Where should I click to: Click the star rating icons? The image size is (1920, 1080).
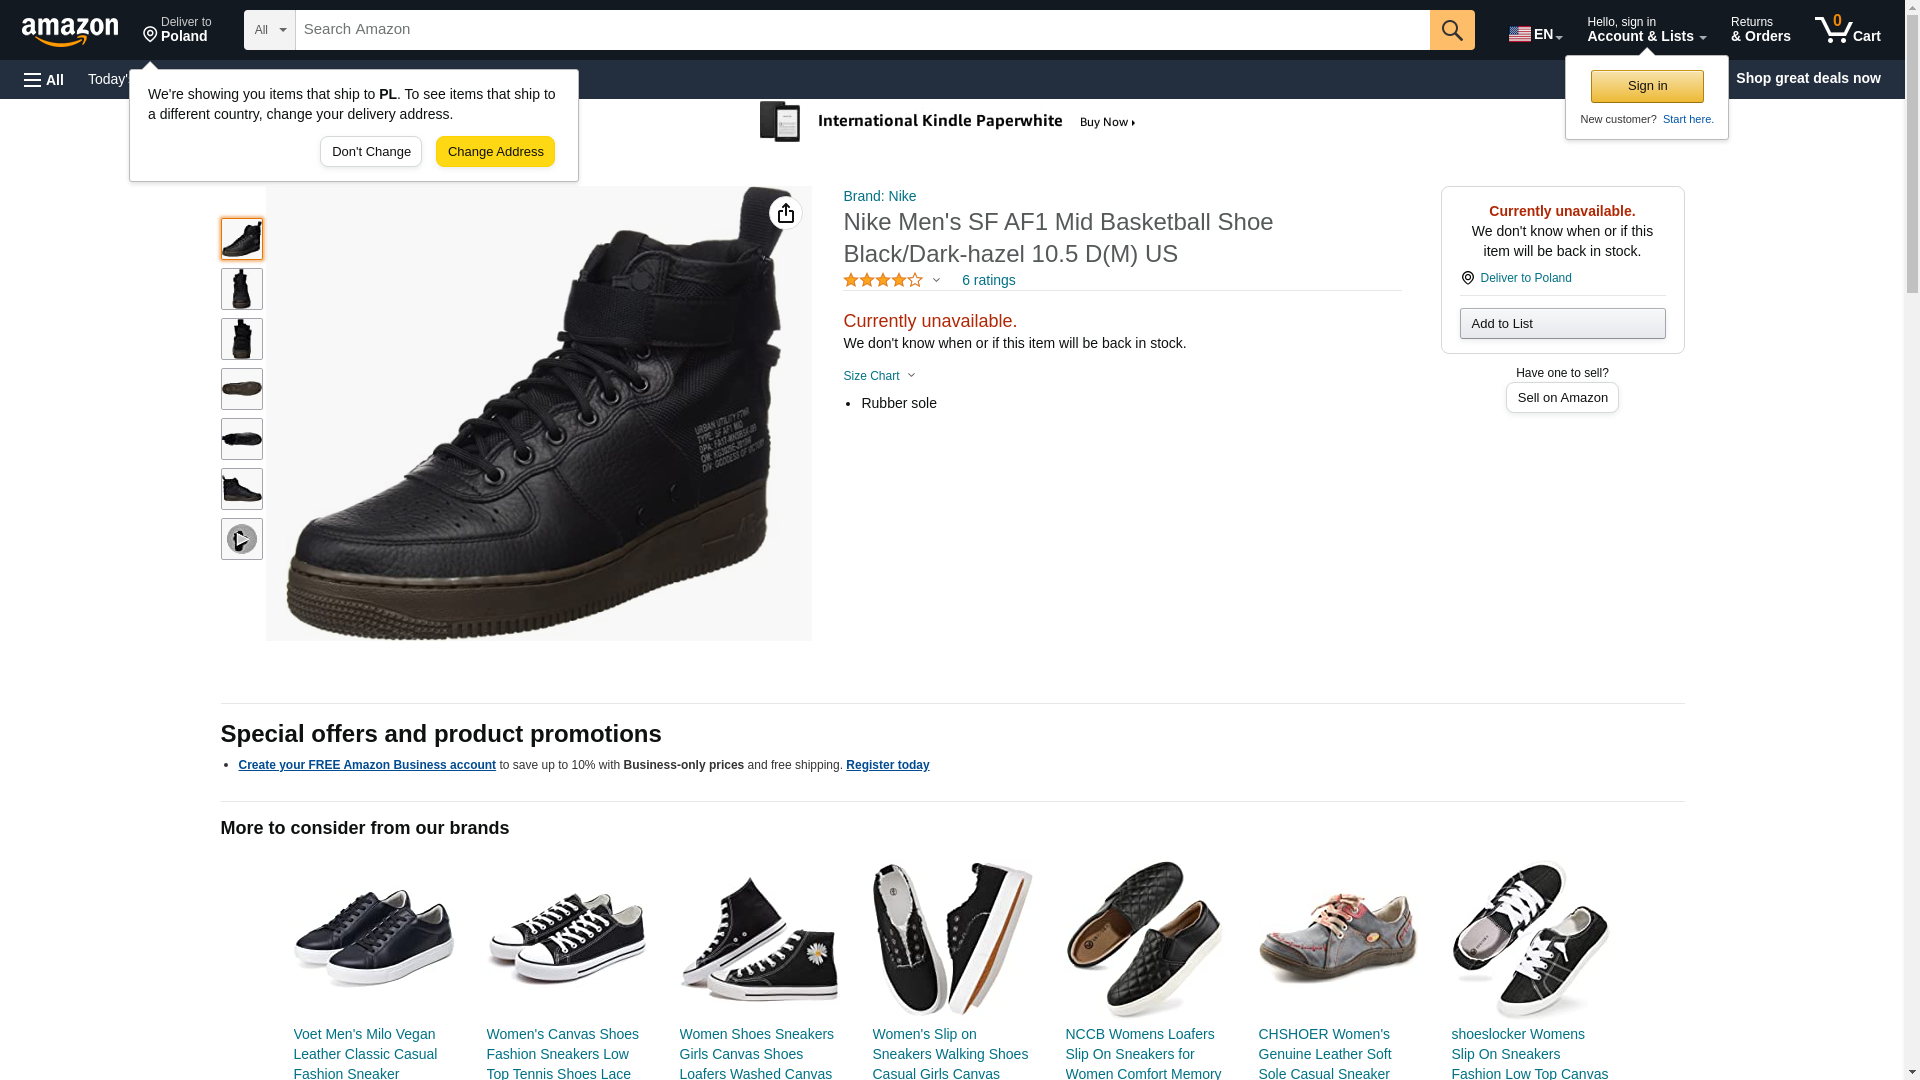coord(883,281)
